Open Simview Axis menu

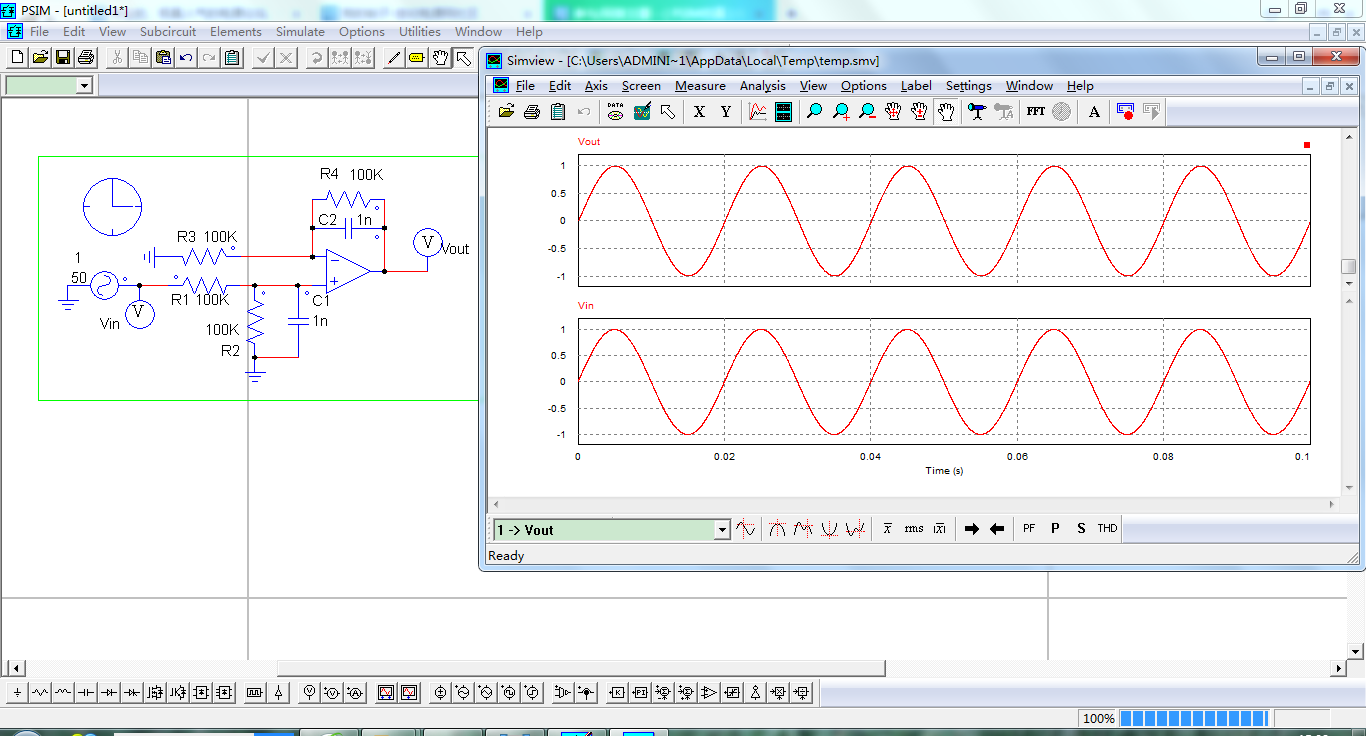(x=596, y=86)
